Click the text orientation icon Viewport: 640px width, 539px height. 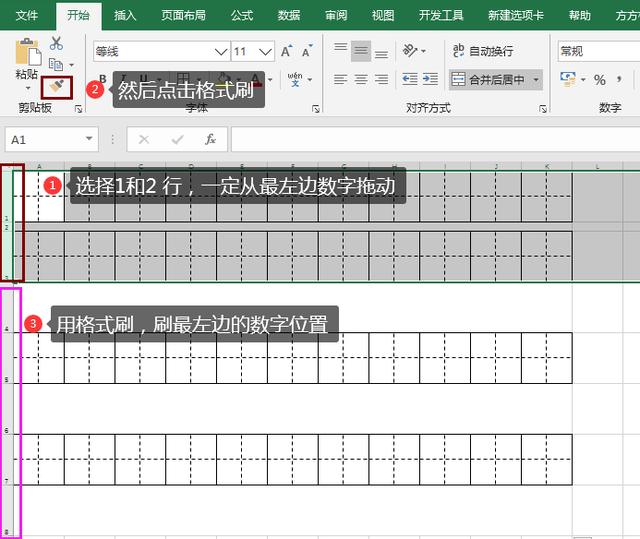point(410,51)
